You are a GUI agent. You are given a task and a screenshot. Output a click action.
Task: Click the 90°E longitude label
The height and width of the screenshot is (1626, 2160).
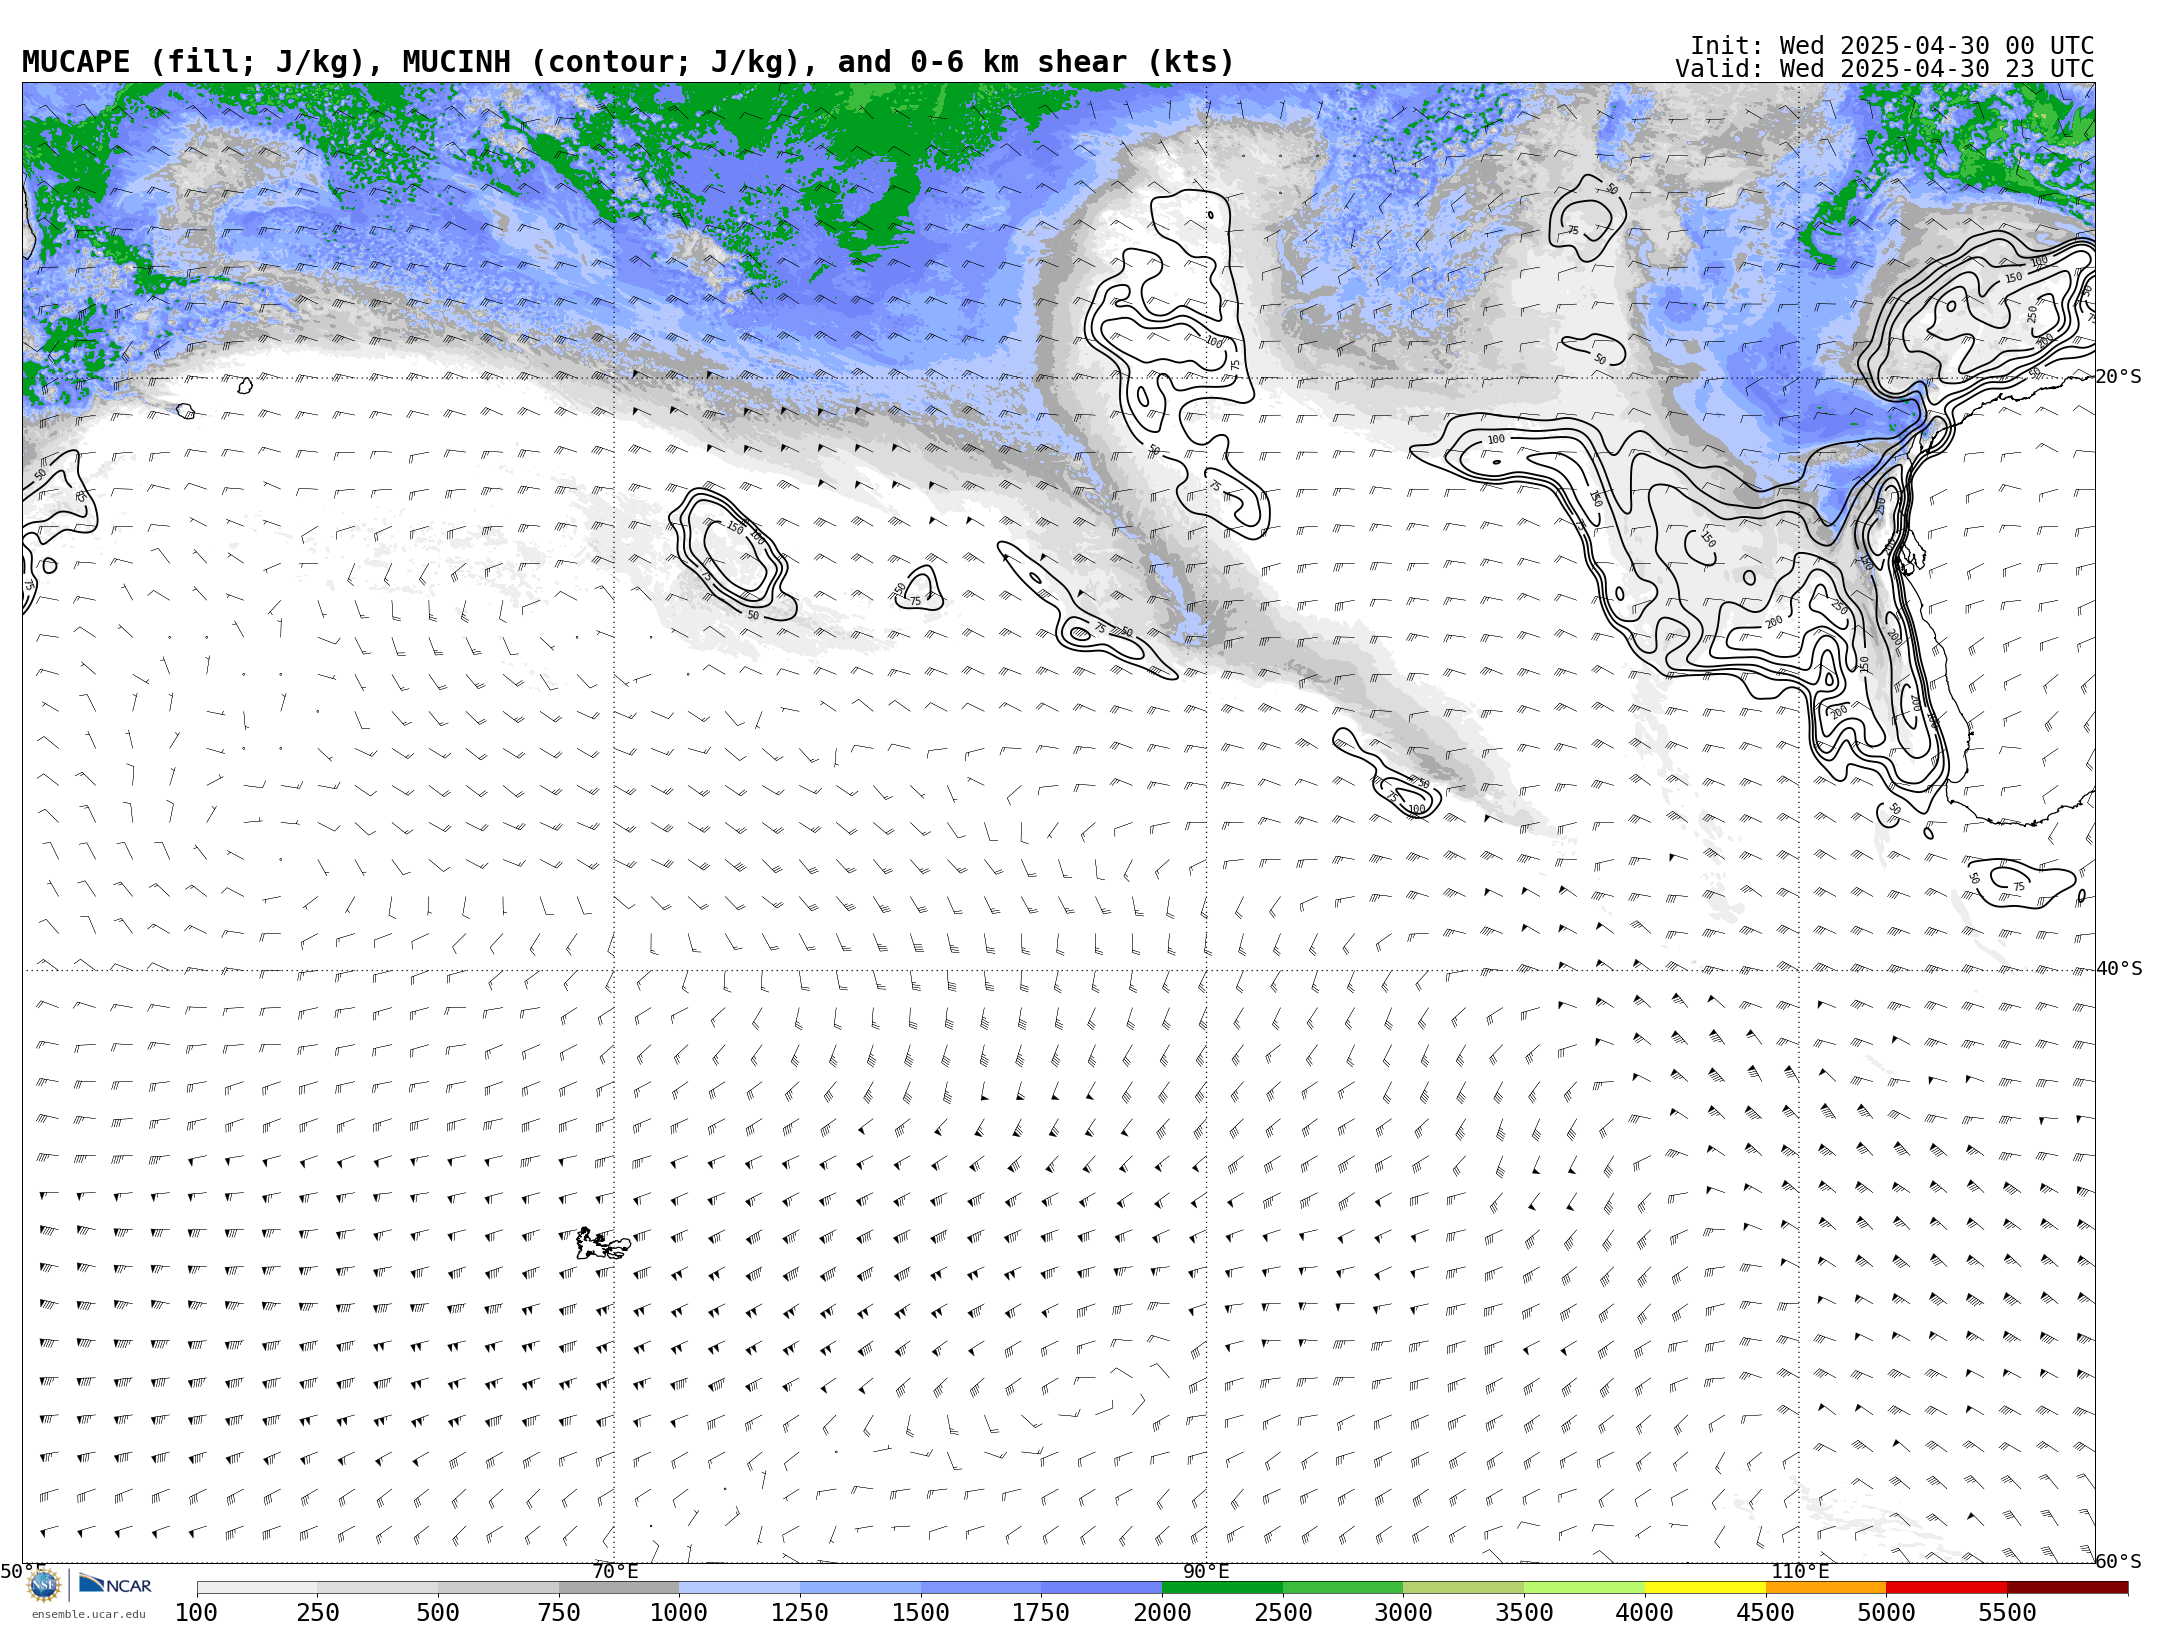[1206, 1572]
